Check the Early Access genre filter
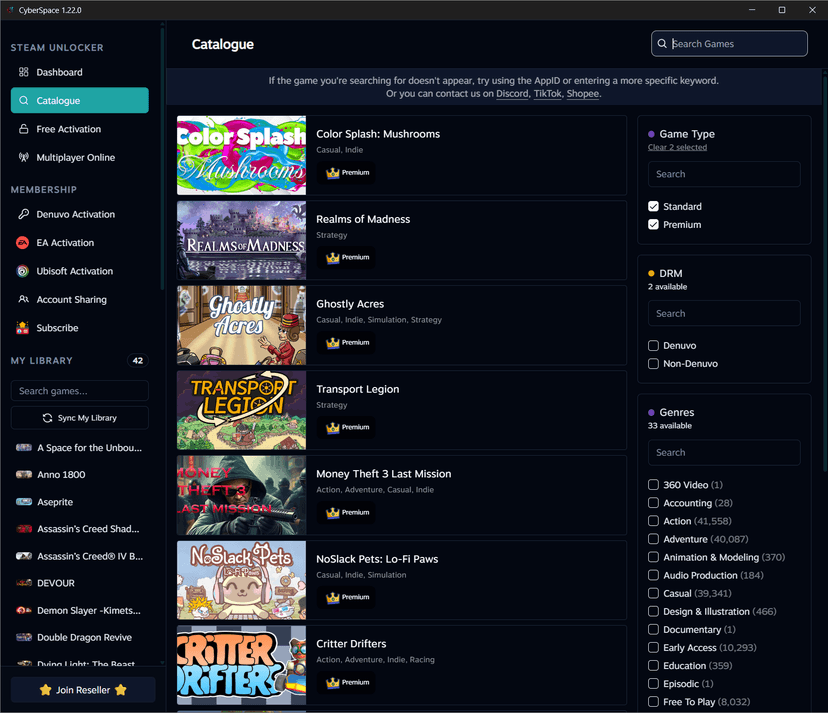Viewport: 828px width, 713px height. (x=653, y=648)
